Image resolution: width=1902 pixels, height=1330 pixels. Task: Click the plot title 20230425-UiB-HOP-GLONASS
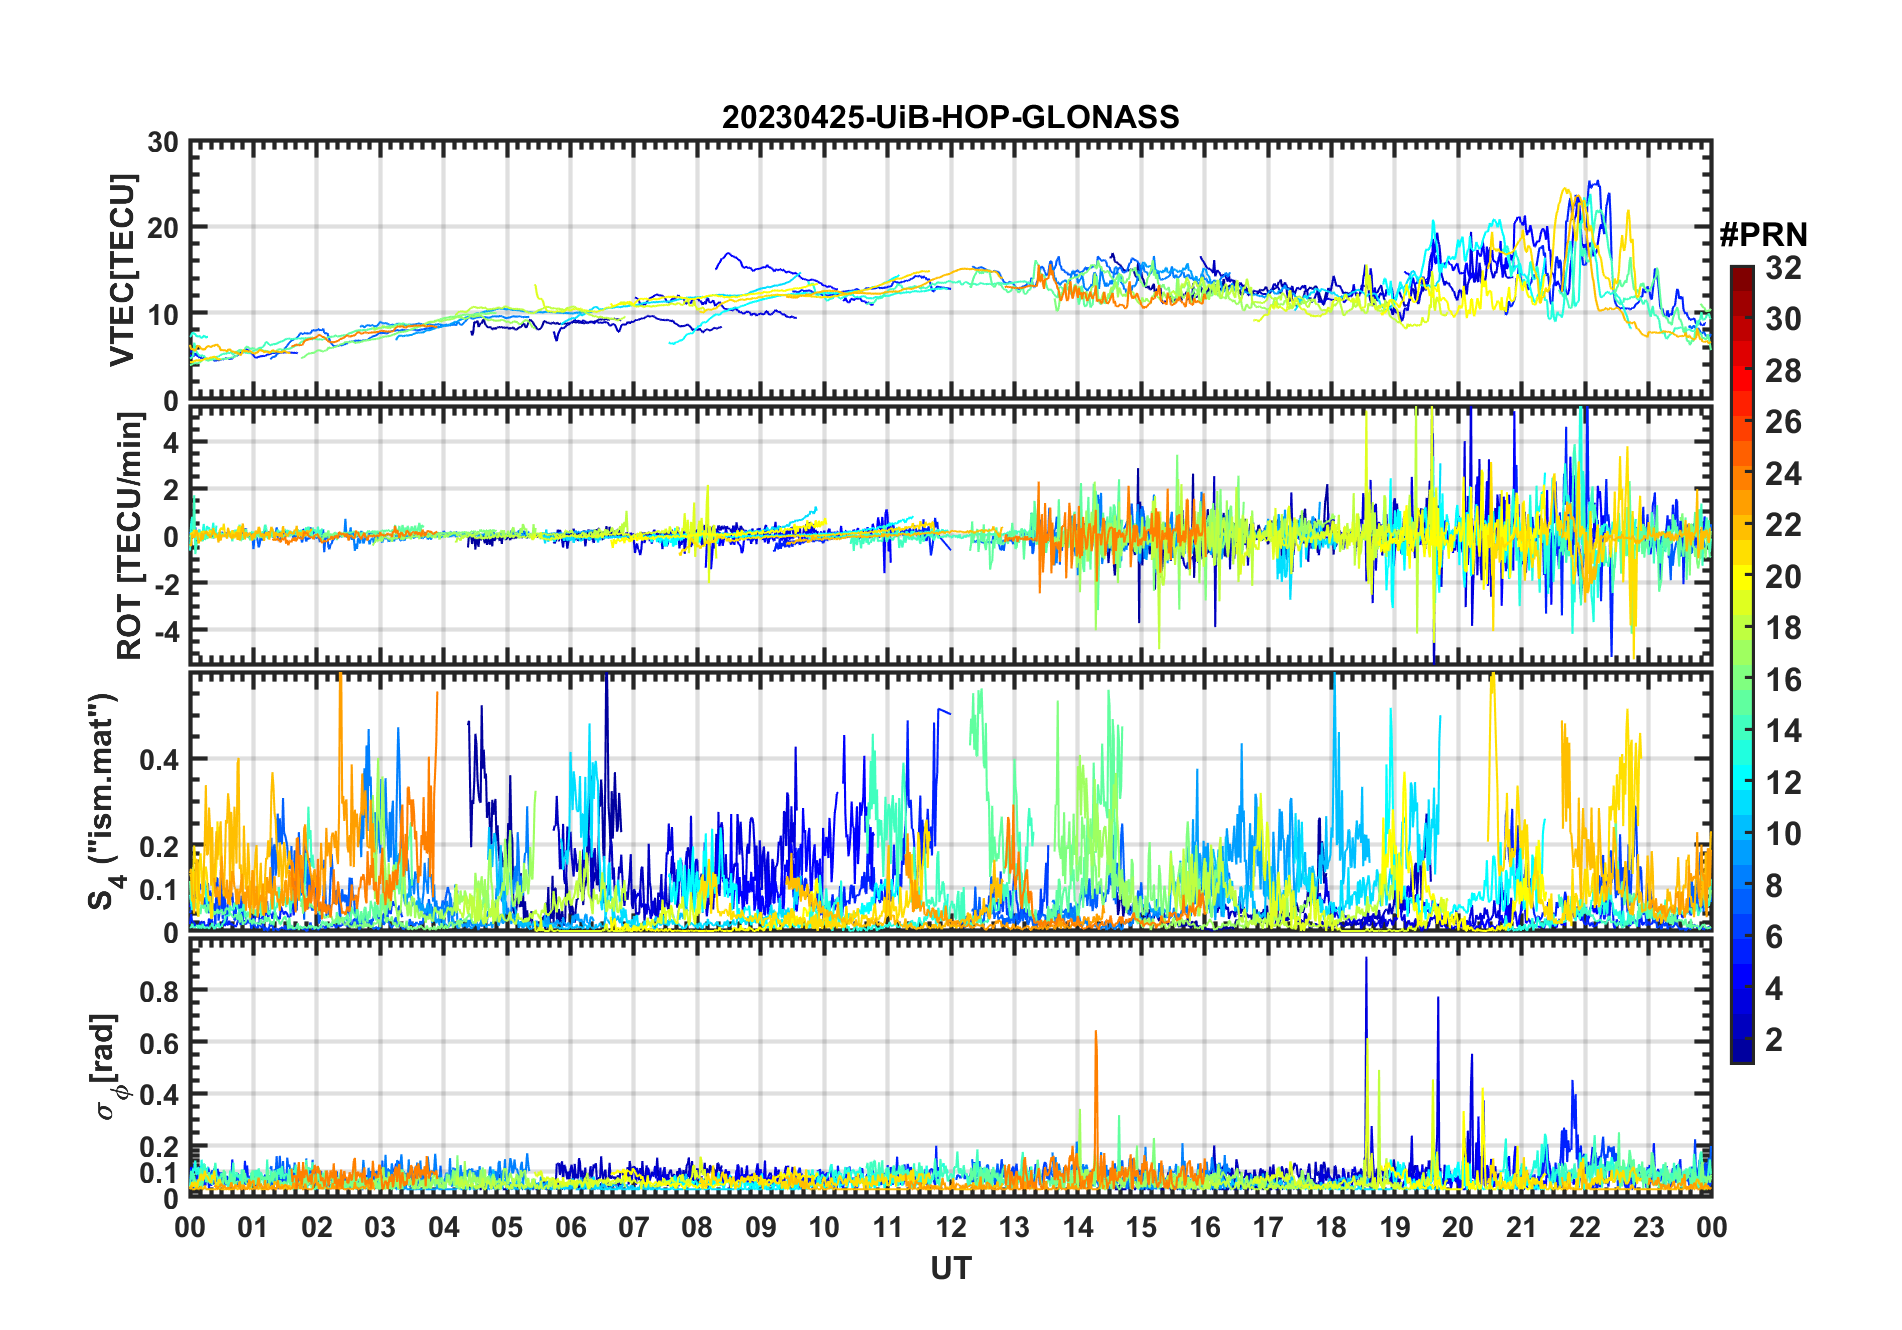pos(950,117)
